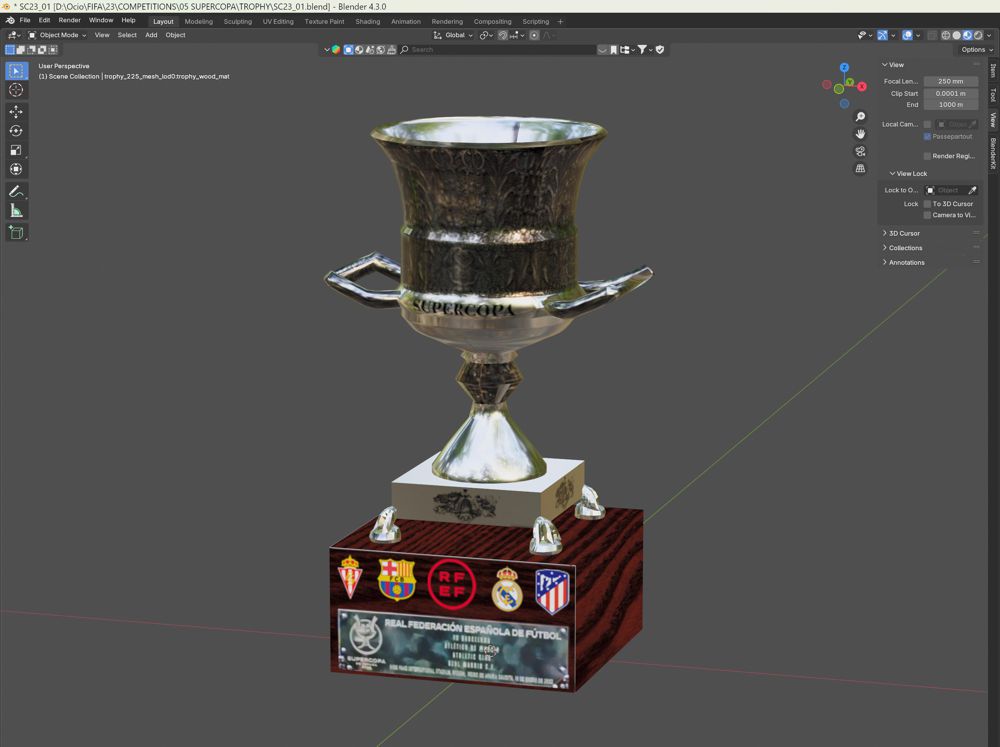Click the outliner filter funnel icon
Image resolution: width=1000 pixels, height=747 pixels.
click(642, 50)
